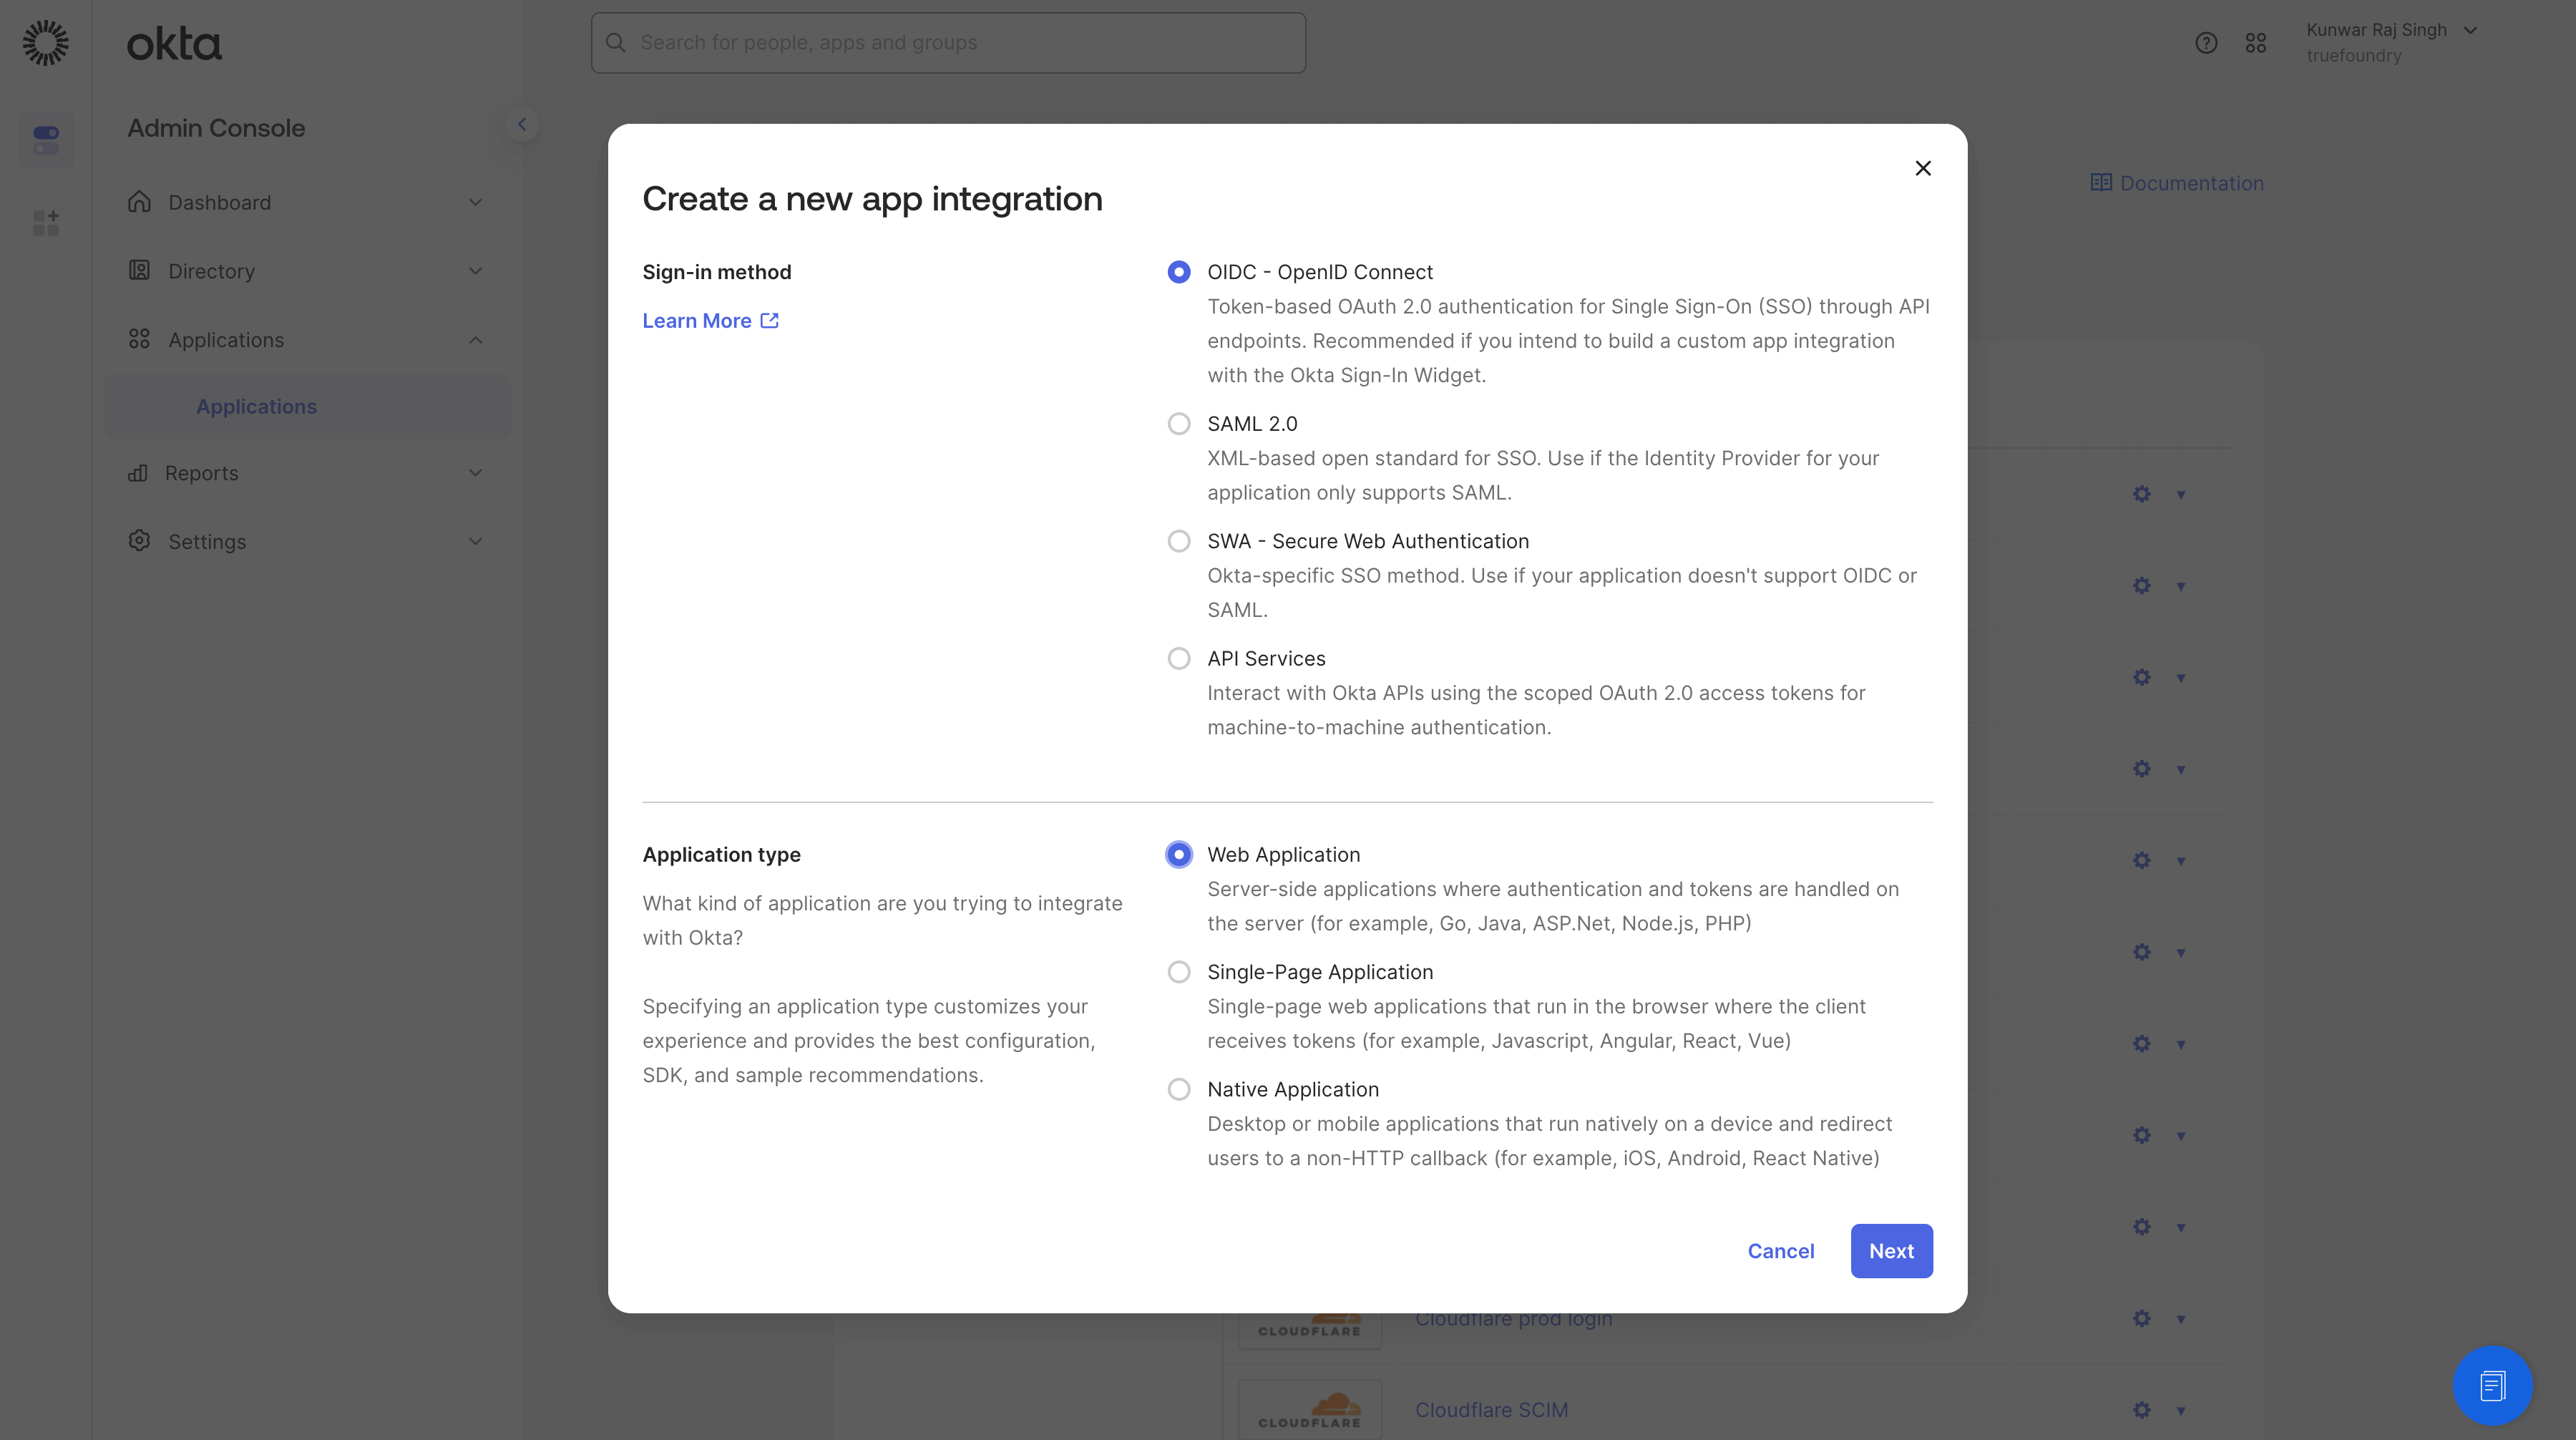Viewport: 2576px width, 1440px height.
Task: Click the Dashboard home icon
Action: tap(139, 202)
